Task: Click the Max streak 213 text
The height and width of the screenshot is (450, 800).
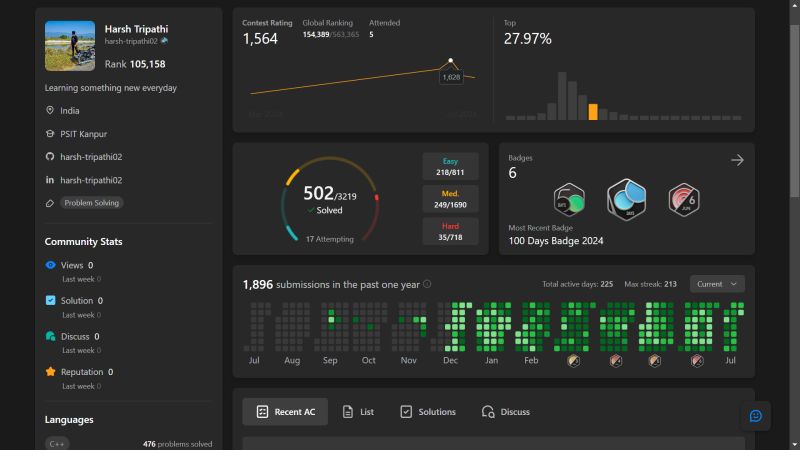Action: click(651, 284)
